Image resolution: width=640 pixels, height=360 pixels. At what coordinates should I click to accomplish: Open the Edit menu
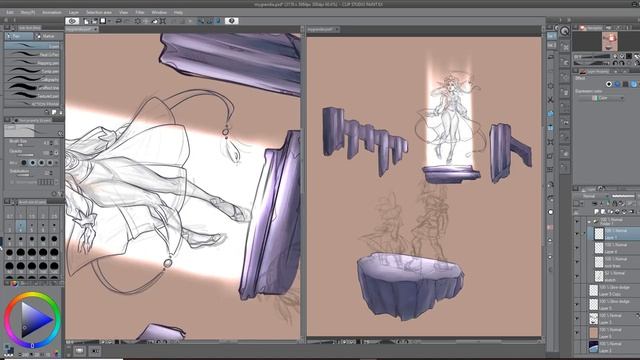[x=9, y=13]
